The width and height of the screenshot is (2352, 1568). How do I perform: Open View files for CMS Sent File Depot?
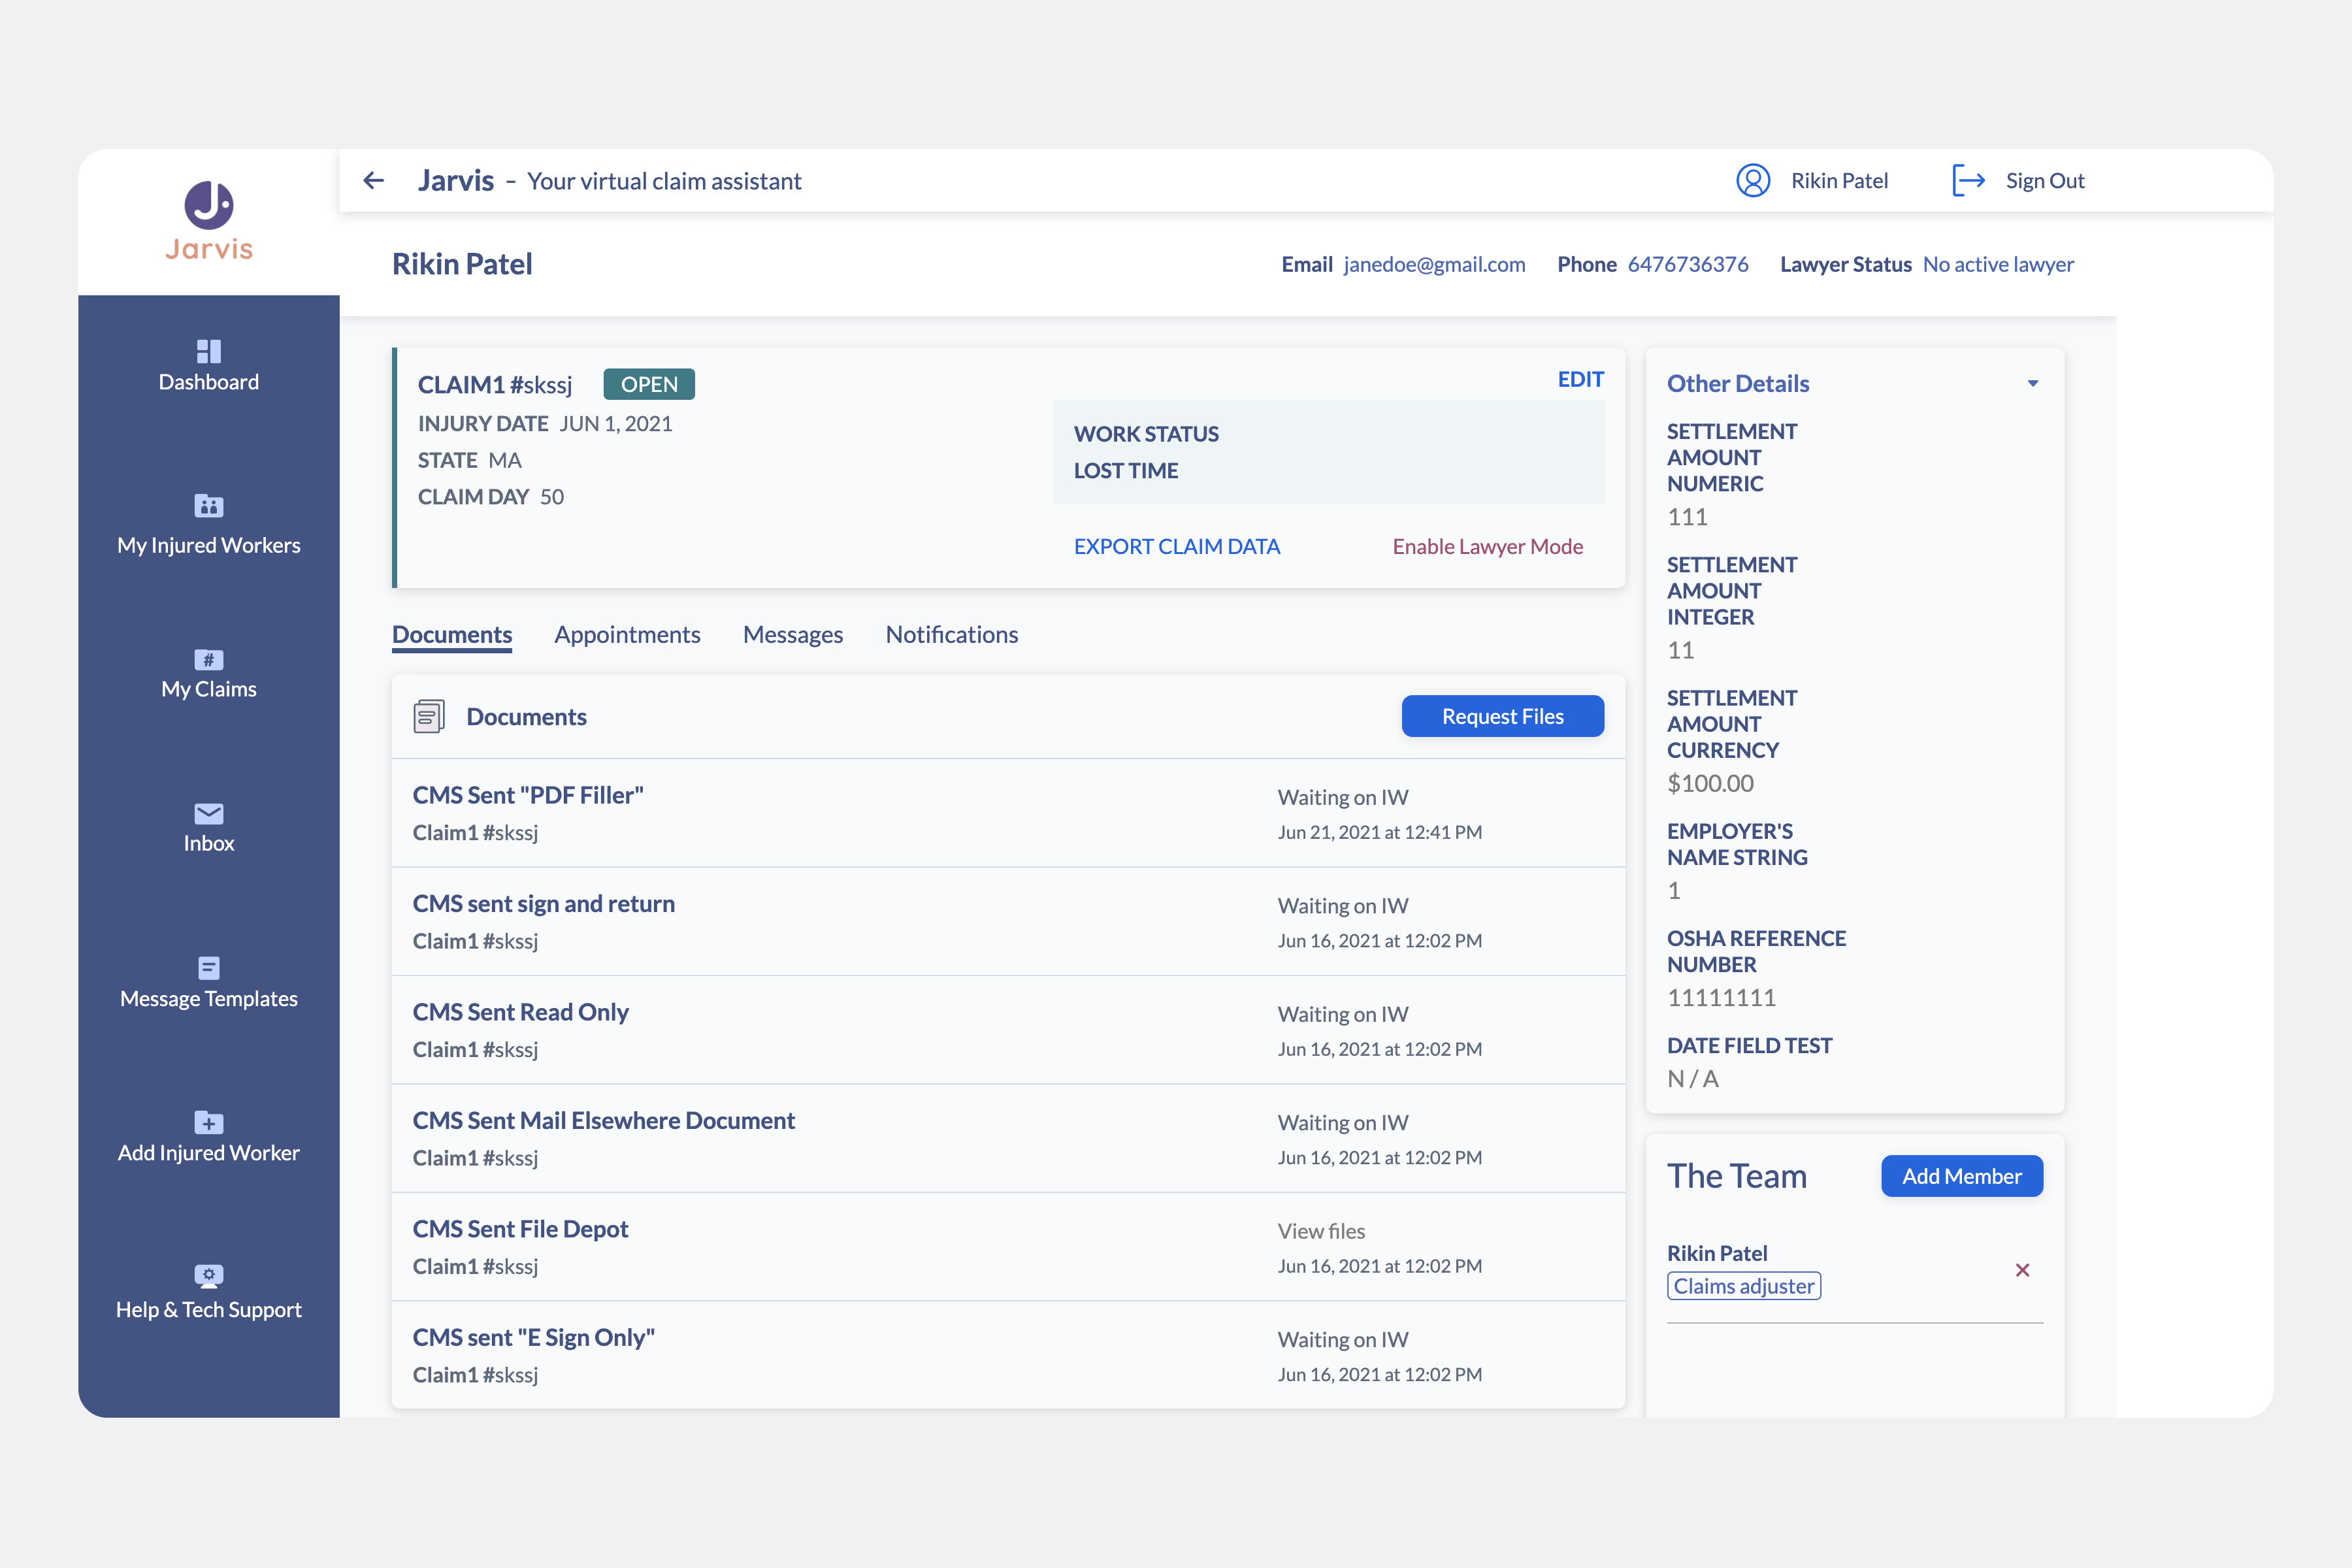[1322, 1231]
